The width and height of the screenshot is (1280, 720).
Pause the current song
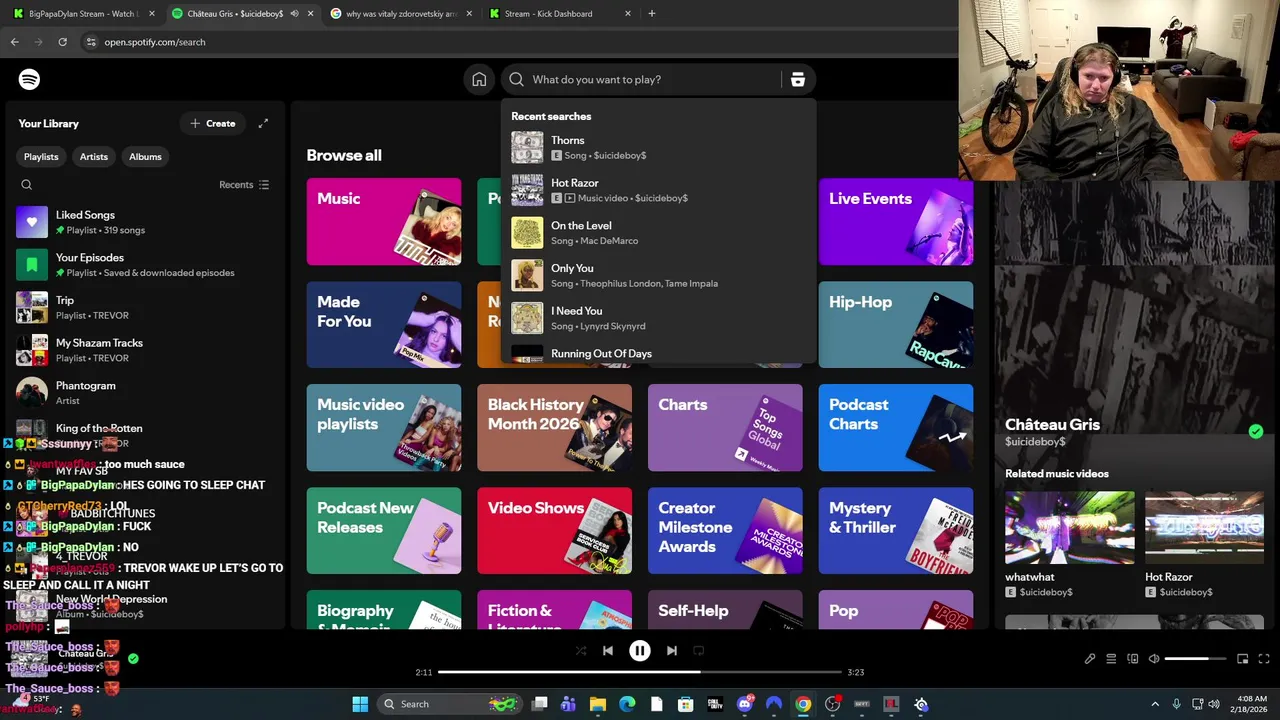coord(640,650)
